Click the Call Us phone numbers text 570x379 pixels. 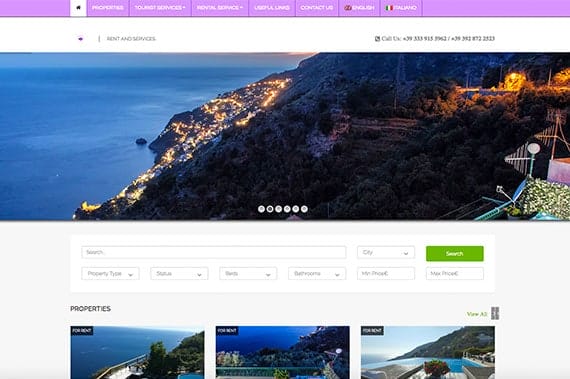(x=438, y=39)
